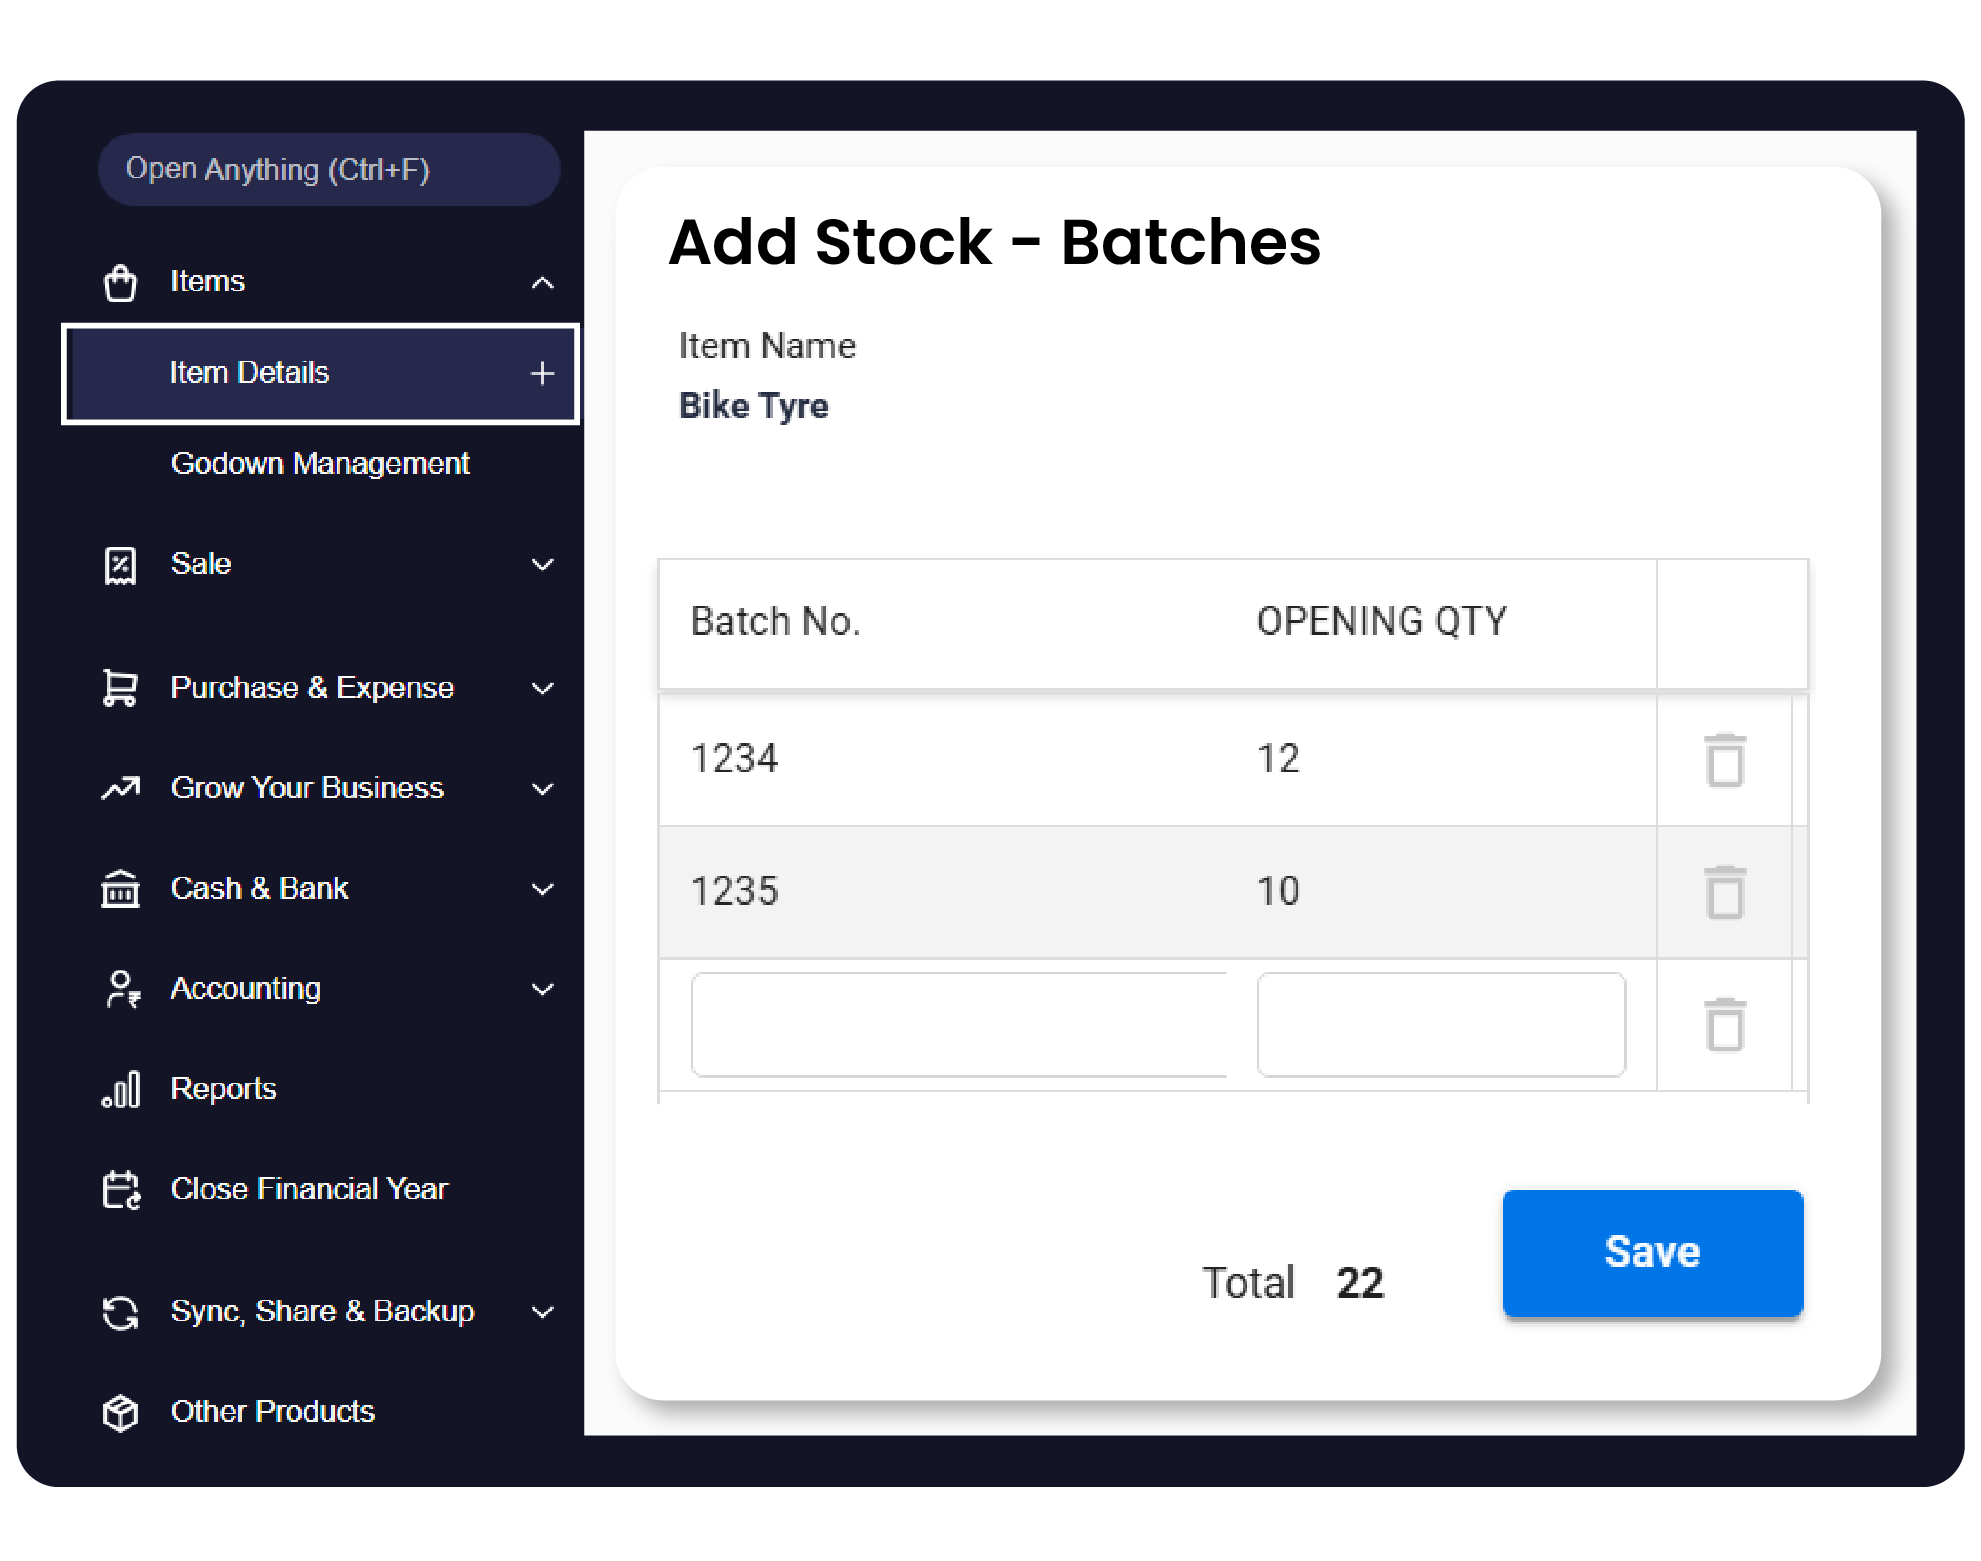The height and width of the screenshot is (1561, 1981).
Task: Click the Save button
Action: 1651,1251
